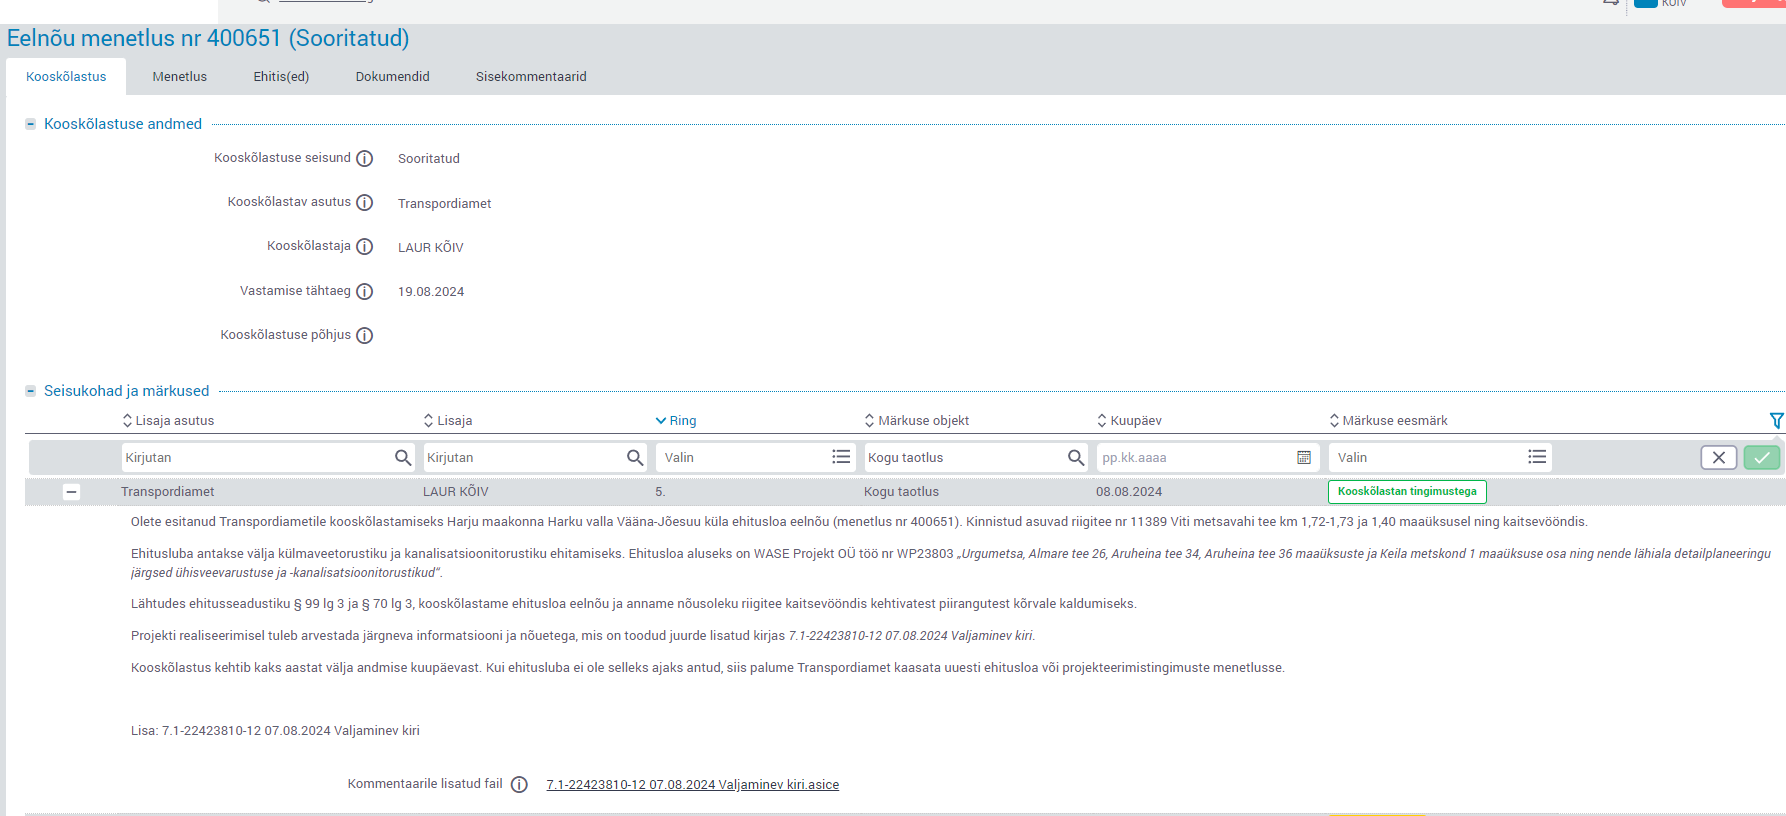
Task: Click the Kooskõlastan tingimustega status badge
Action: point(1407,492)
